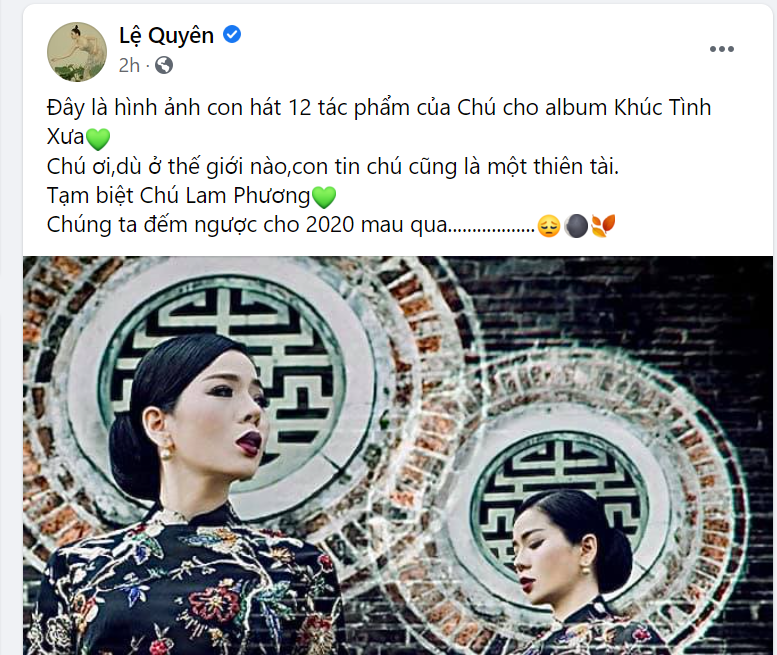Open the 2h post timestamp
The height and width of the screenshot is (655, 777).
pyautogui.click(x=129, y=65)
